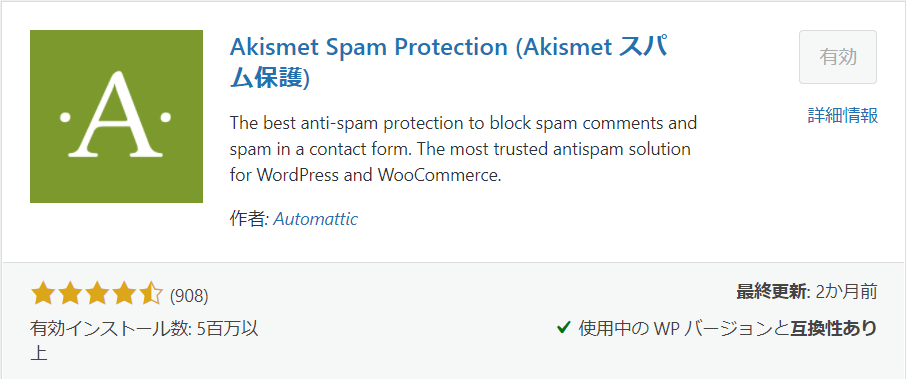Click the anti-spam description paragraph
This screenshot has height=379, width=906.
463,149
